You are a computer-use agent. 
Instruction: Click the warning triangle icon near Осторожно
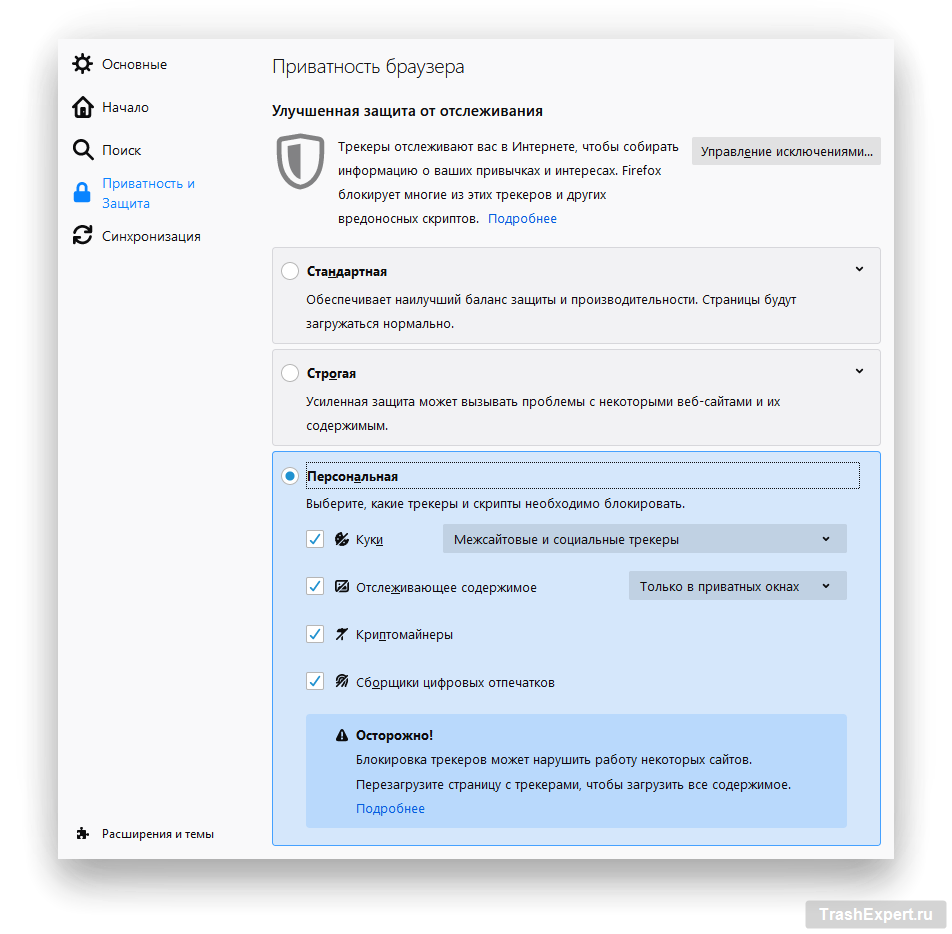342,735
